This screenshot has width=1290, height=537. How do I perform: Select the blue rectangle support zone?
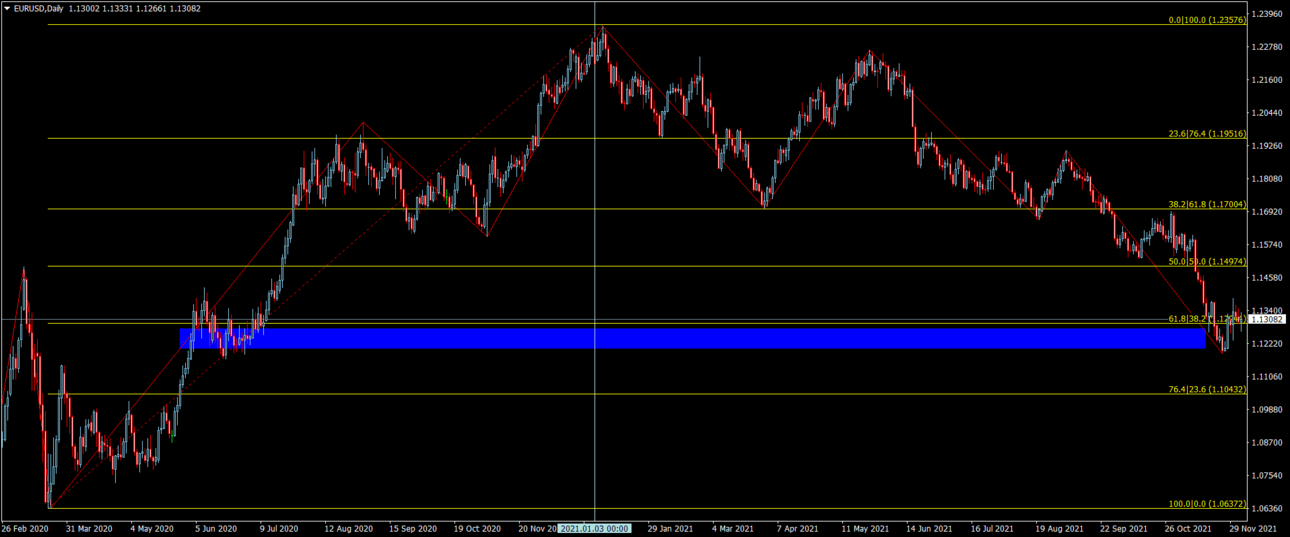coord(692,338)
